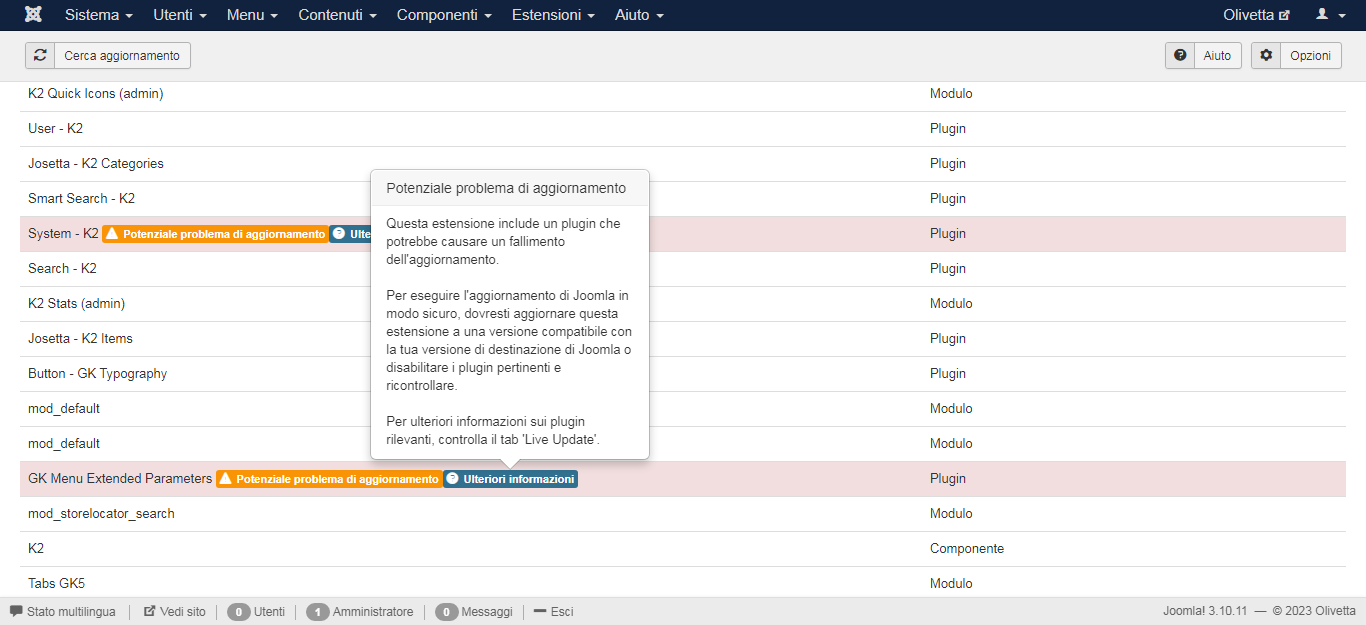Click the Joomla logo icon
The image size is (1366, 625).
pyautogui.click(x=33, y=15)
